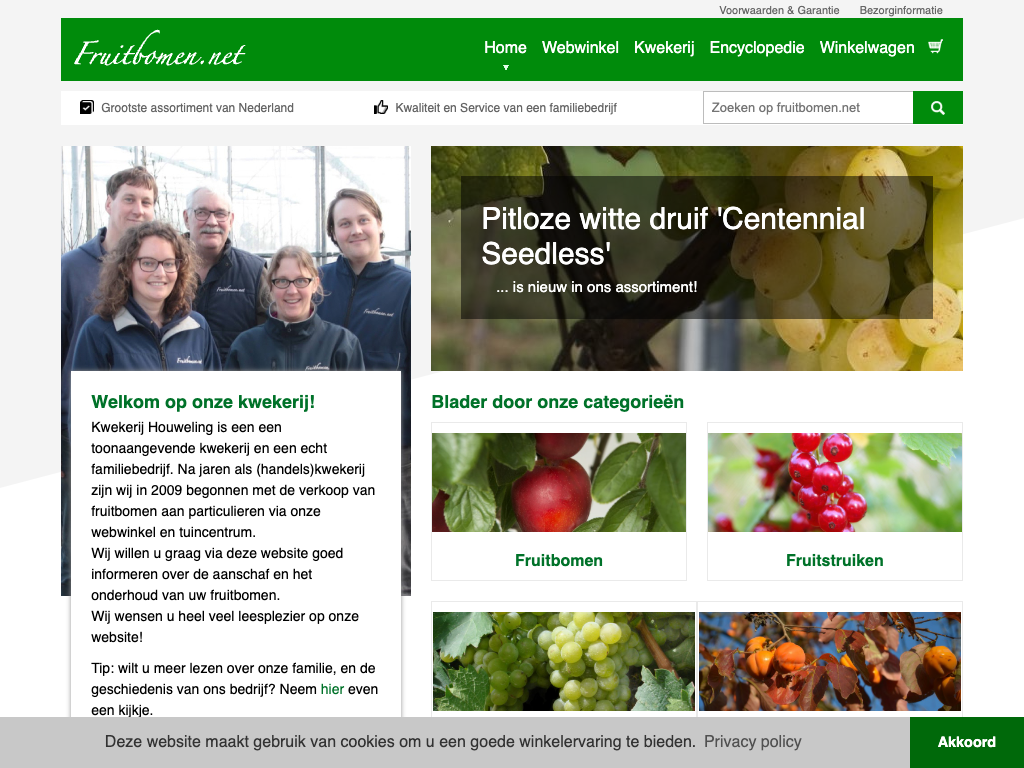Click the shopping cart icon
This screenshot has width=1024, height=768.
click(x=935, y=46)
